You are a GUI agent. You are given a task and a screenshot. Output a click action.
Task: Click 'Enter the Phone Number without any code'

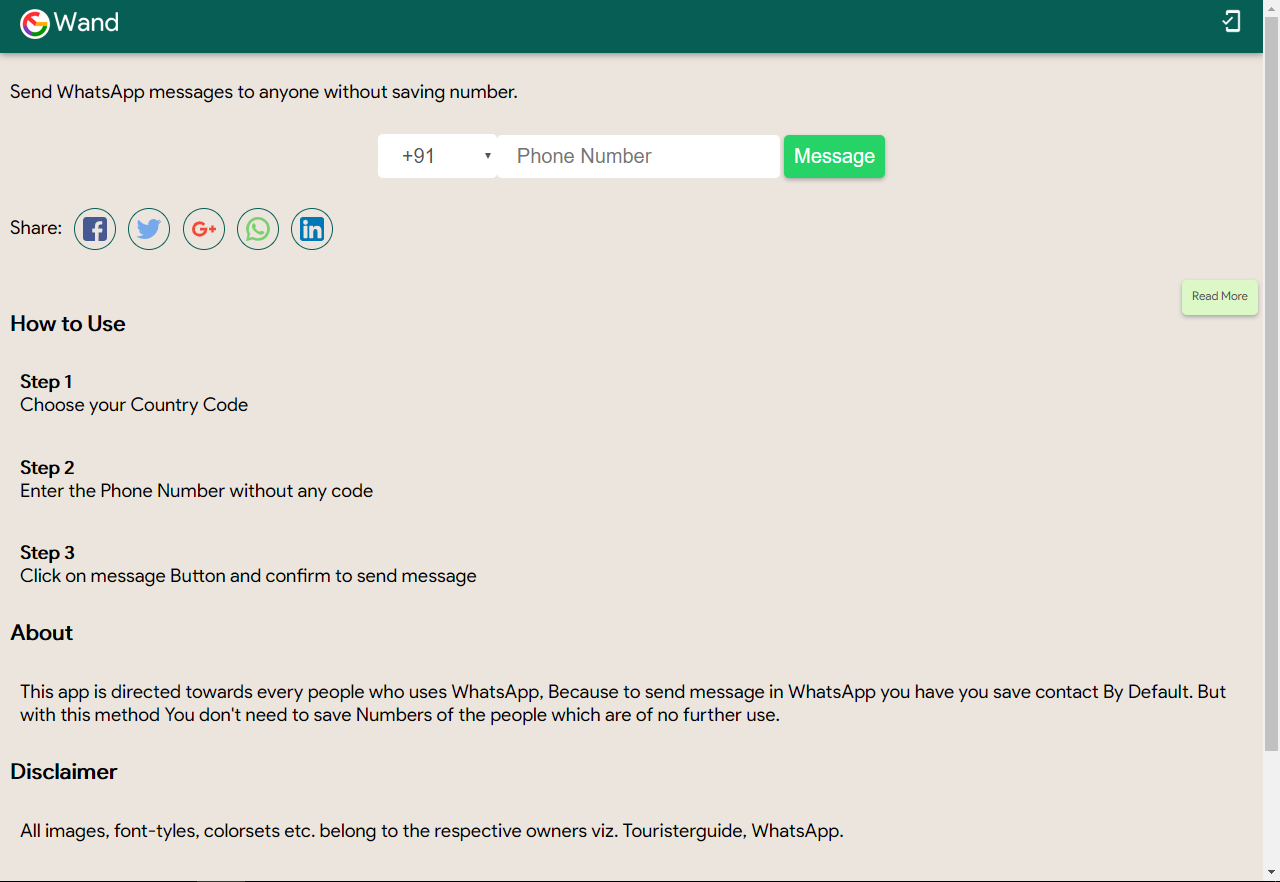pyautogui.click(x=197, y=491)
